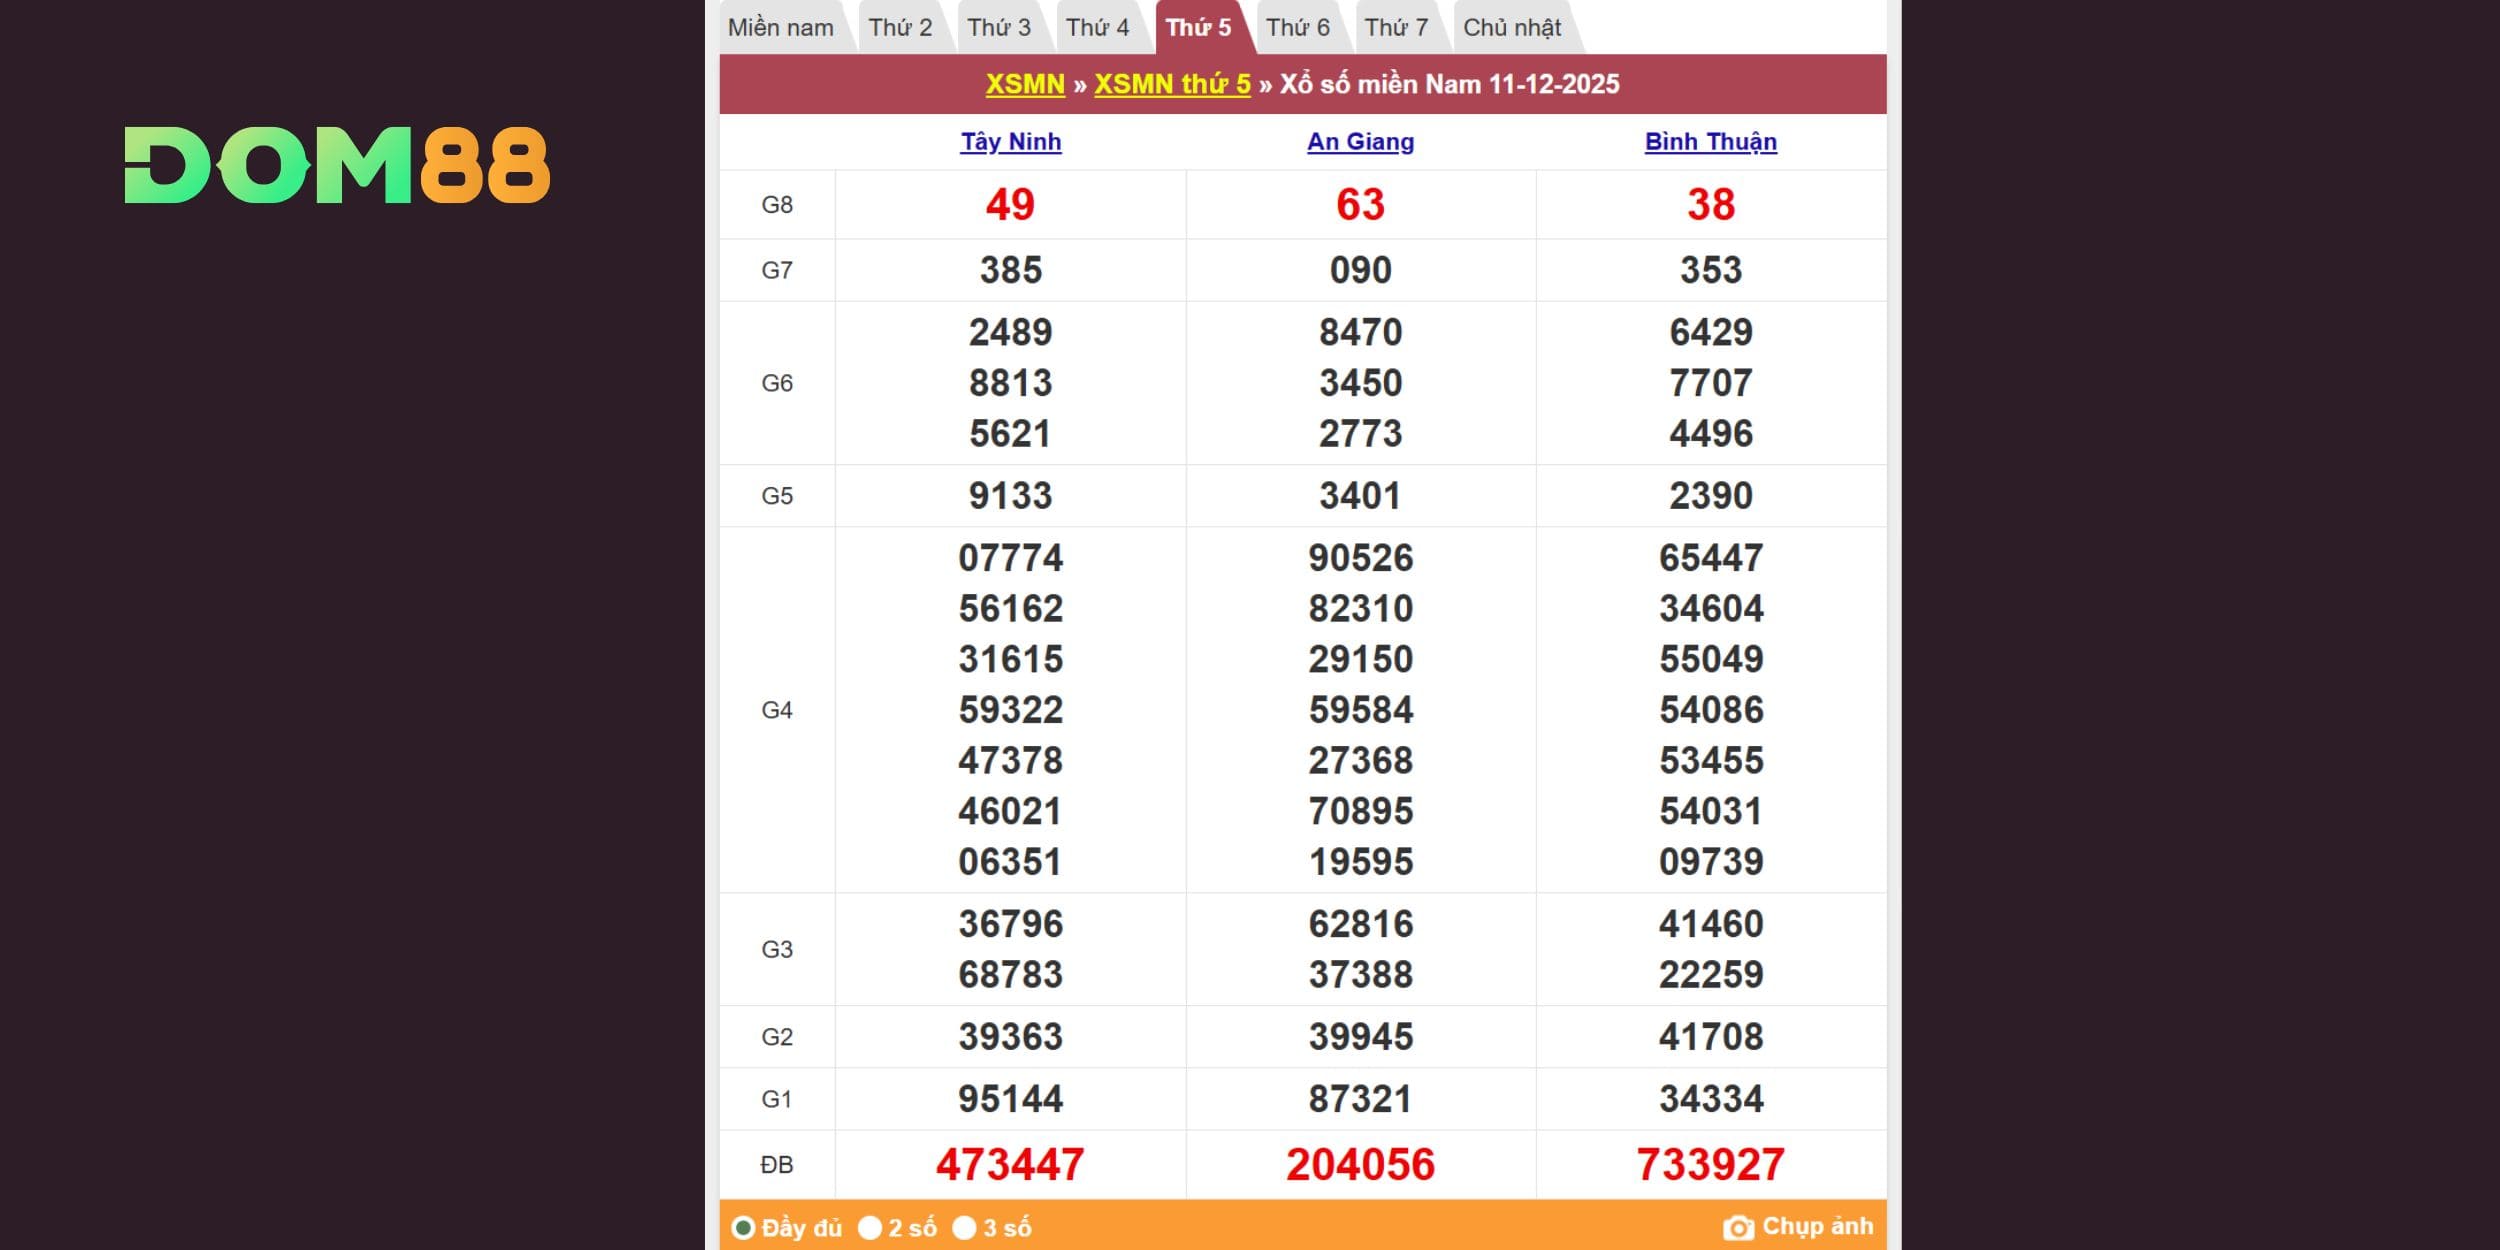Open the Thứ 7 tab
The image size is (2500, 1250).
(x=1396, y=28)
